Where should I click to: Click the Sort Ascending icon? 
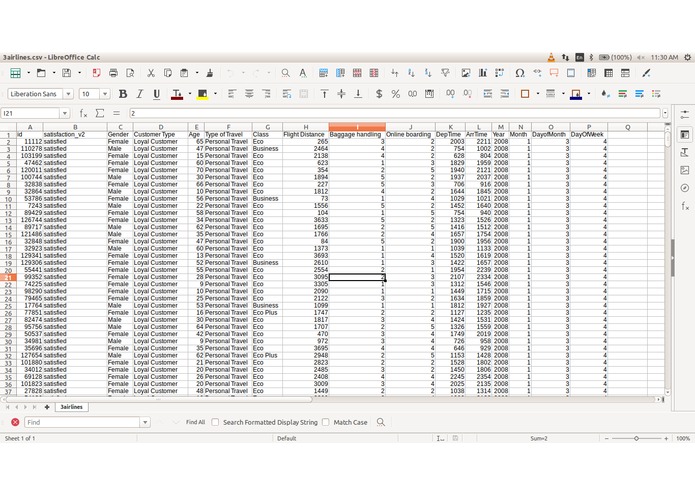tap(411, 73)
